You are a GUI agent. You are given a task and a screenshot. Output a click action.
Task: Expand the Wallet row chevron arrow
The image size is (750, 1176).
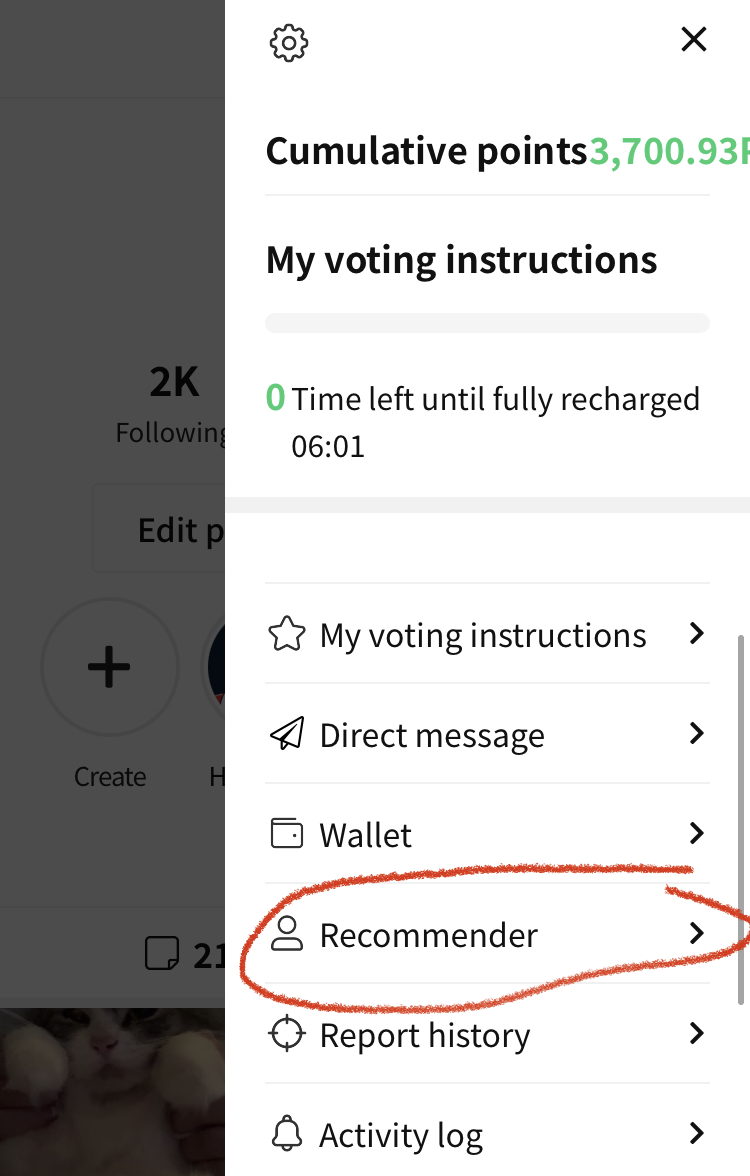point(697,834)
